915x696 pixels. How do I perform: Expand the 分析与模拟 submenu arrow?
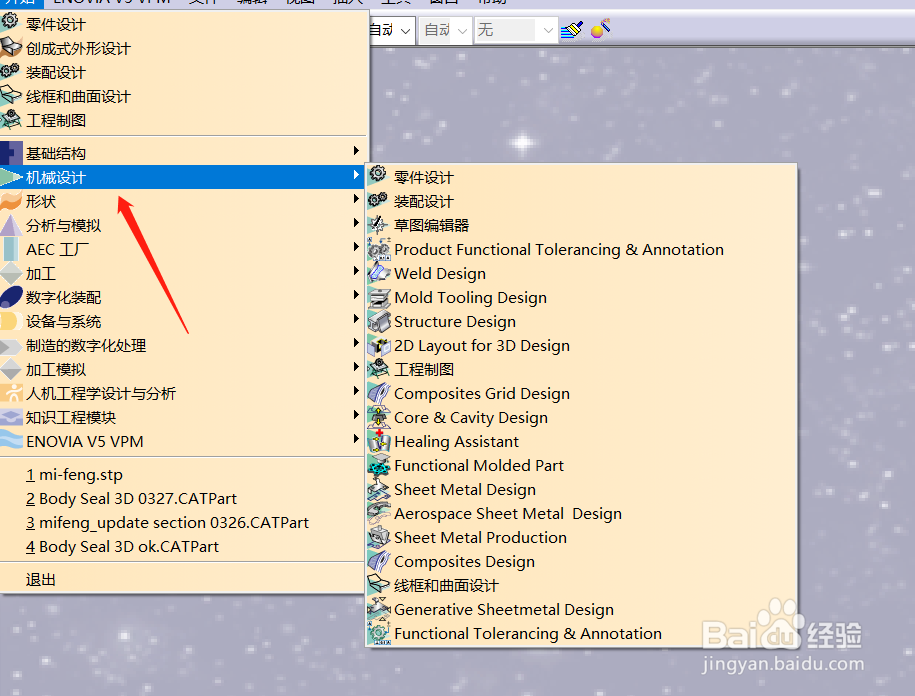[x=356, y=223]
